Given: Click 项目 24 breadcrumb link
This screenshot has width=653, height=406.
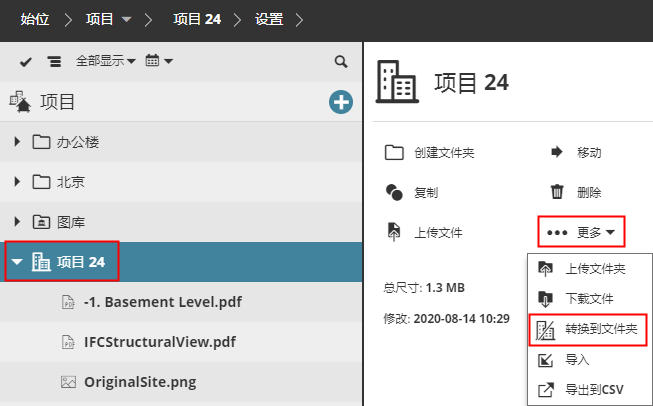Looking at the screenshot, I should click(x=197, y=19).
